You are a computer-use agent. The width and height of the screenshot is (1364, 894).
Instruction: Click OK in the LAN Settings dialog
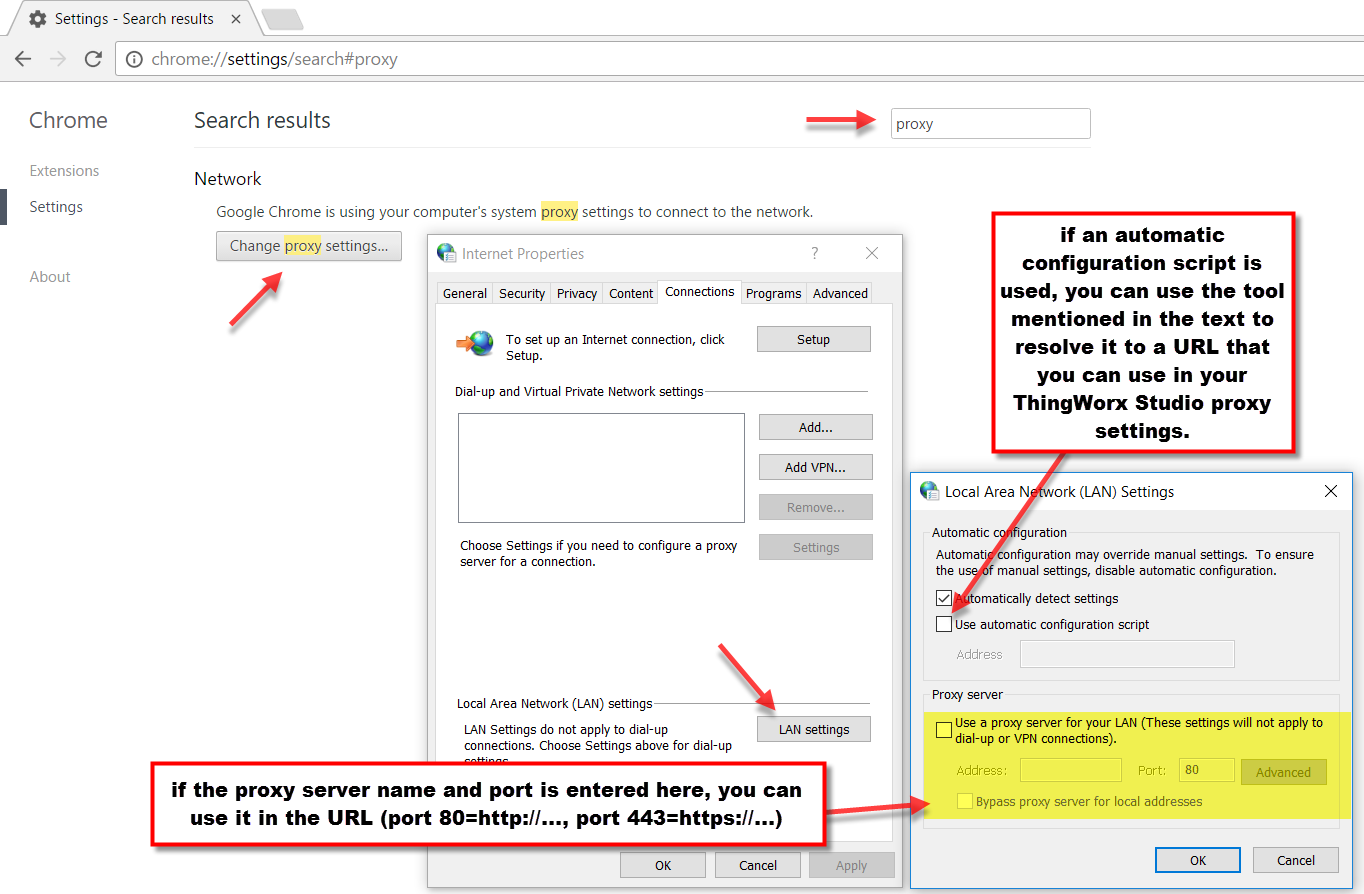click(1198, 860)
